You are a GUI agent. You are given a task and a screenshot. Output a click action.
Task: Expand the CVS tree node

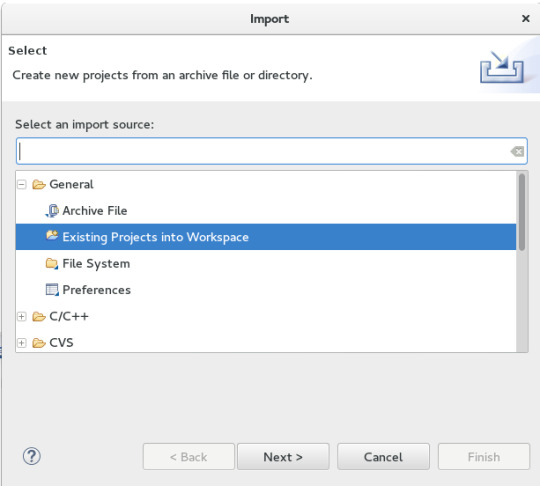pos(22,343)
